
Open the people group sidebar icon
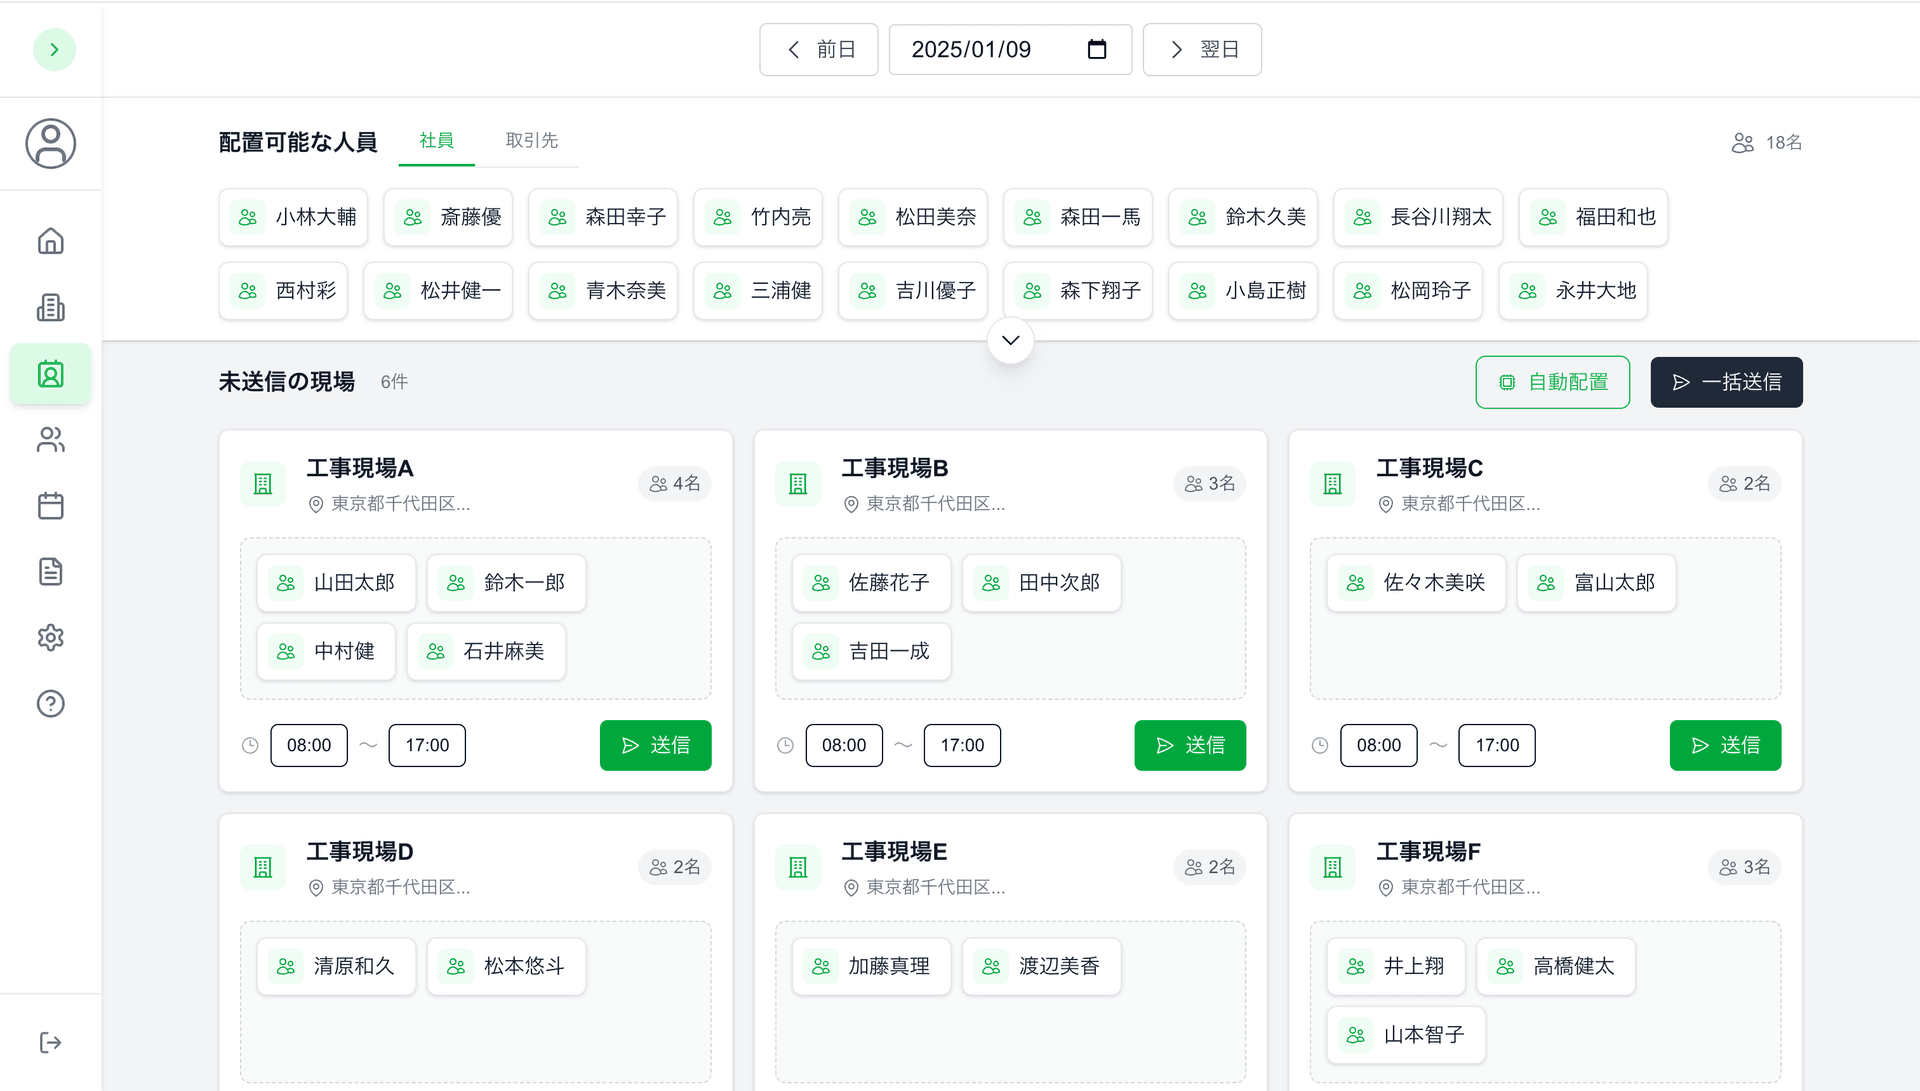50,440
